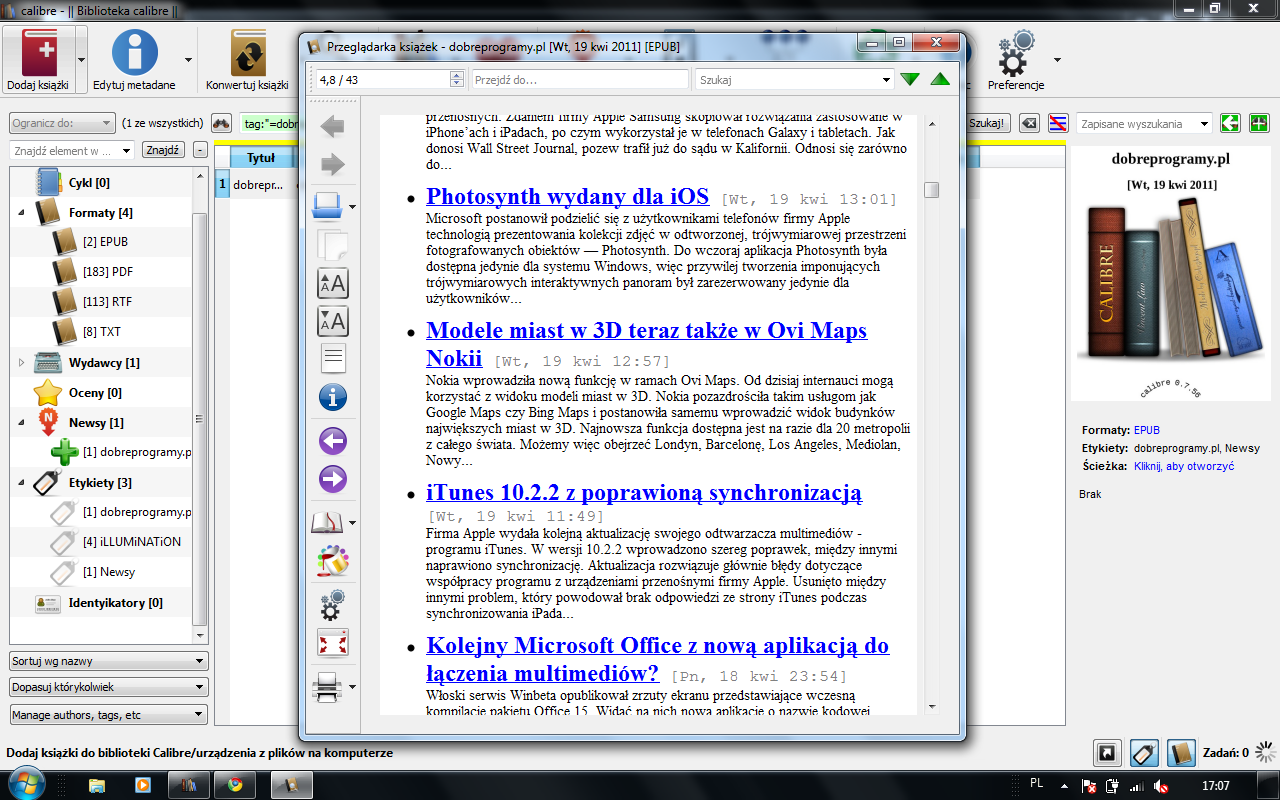Toggle the cover browser button at bottom
Viewport: 1280px width, 800px height.
[x=1107, y=753]
